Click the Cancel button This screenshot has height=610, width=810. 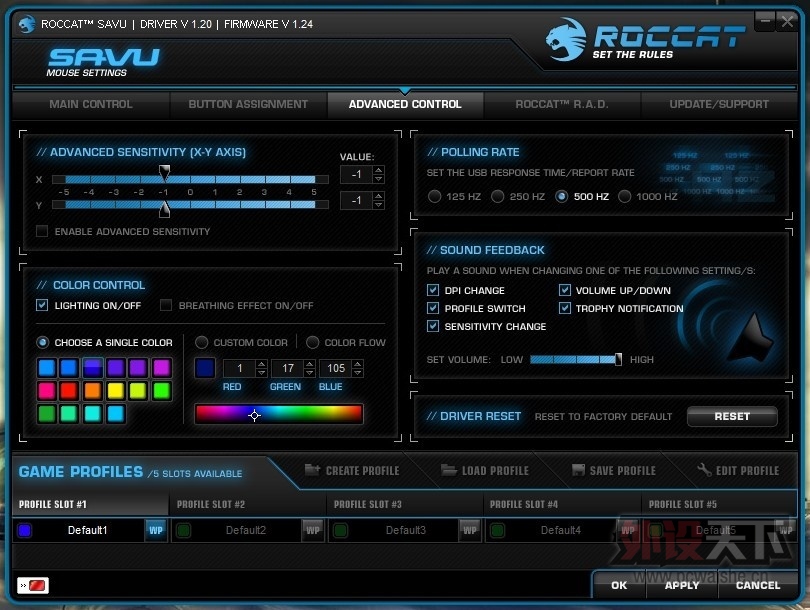[758, 585]
